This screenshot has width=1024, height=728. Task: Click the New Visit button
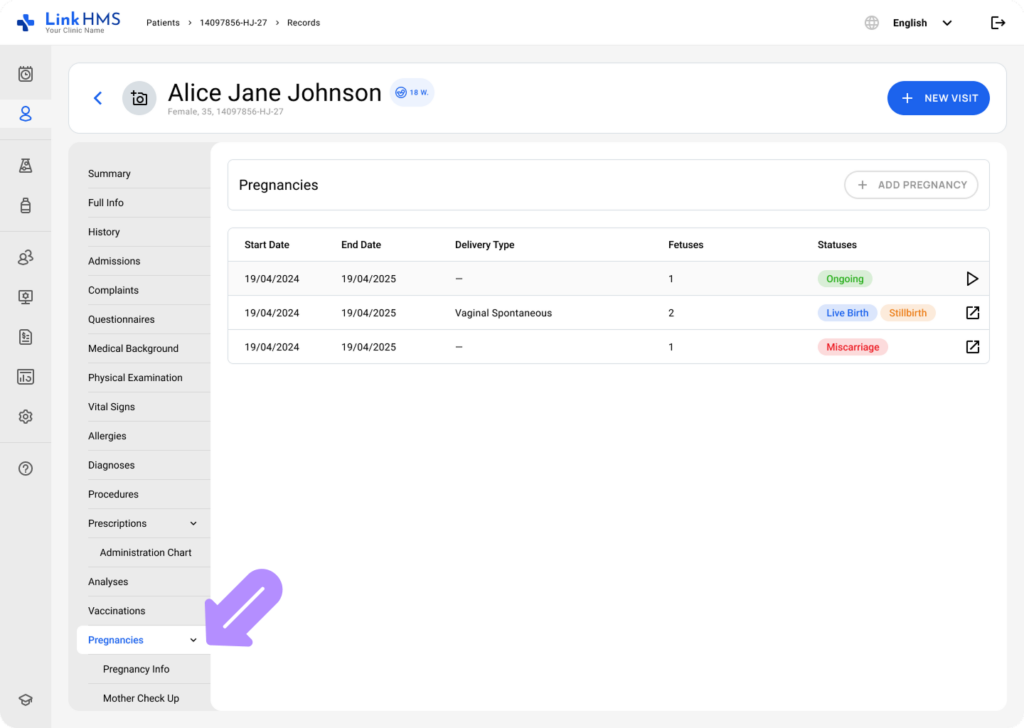[x=938, y=98]
